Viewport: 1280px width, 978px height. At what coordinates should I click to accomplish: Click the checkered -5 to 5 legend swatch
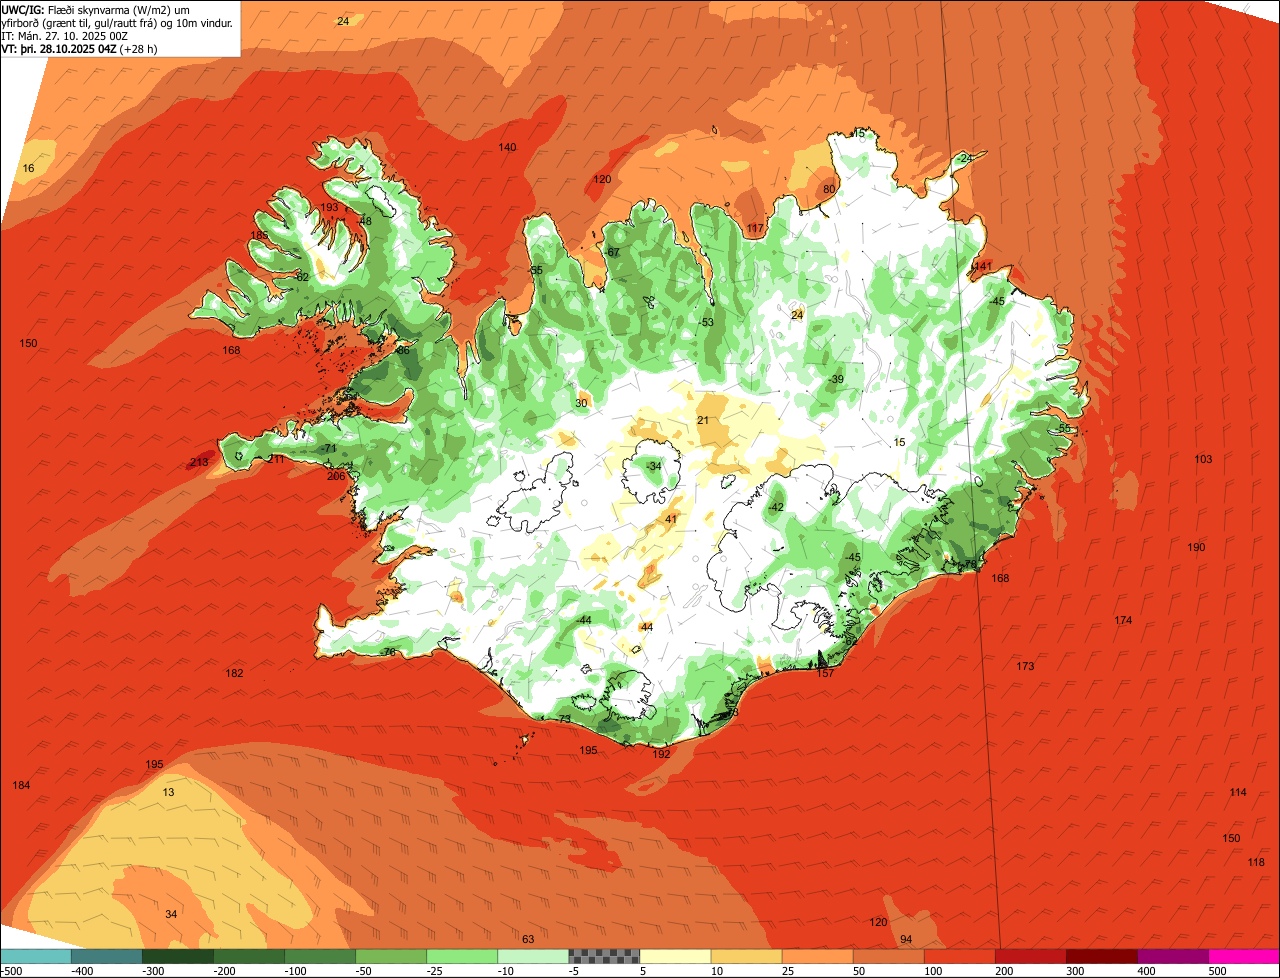point(604,956)
